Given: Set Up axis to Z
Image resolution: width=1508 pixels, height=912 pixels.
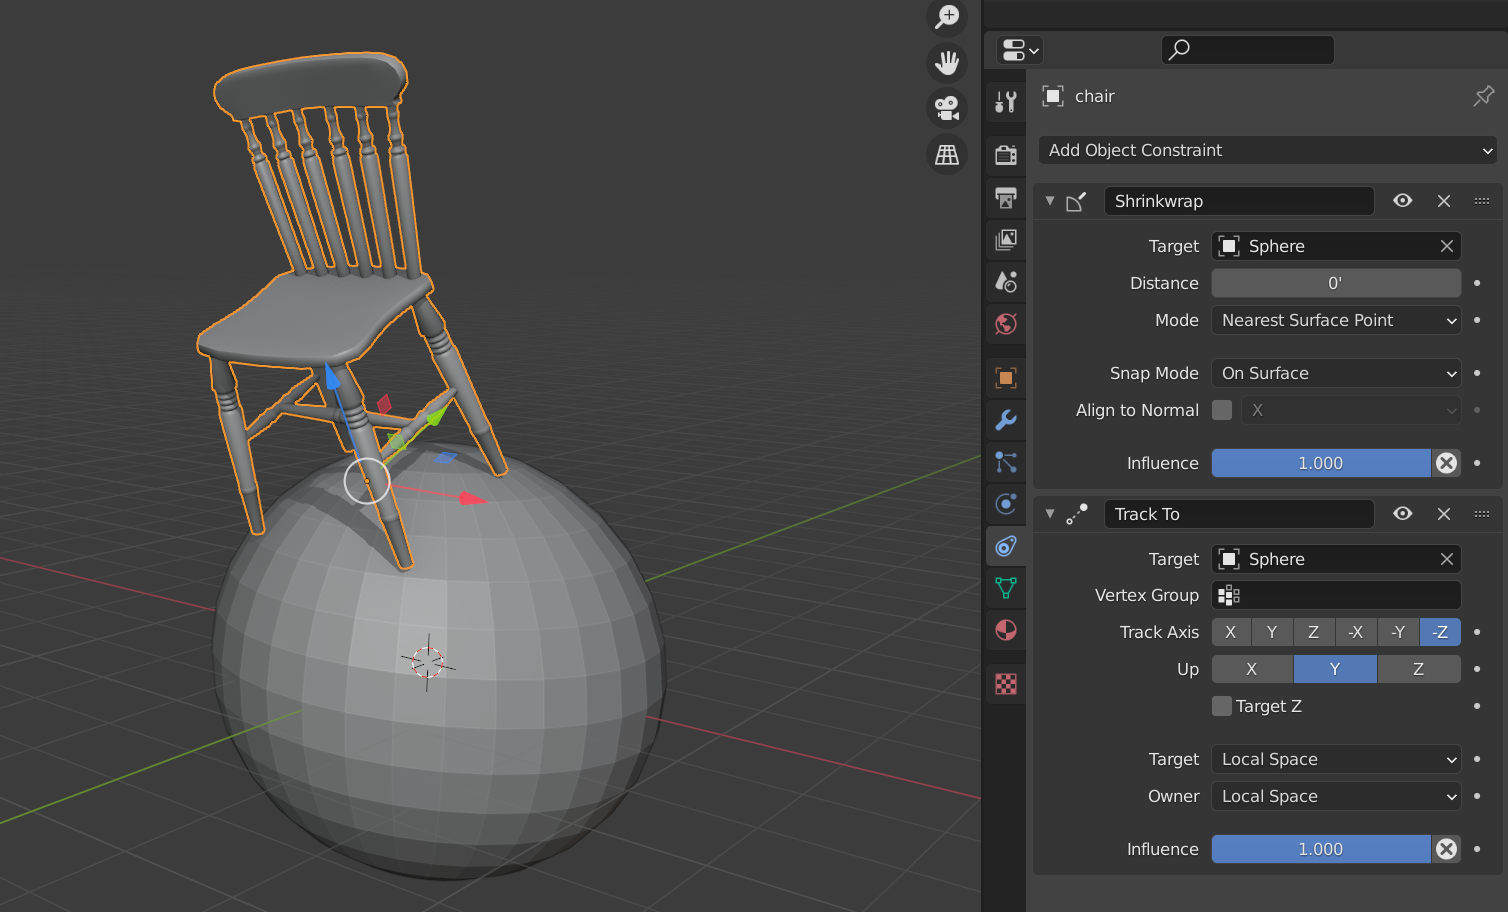Looking at the screenshot, I should click(1419, 669).
